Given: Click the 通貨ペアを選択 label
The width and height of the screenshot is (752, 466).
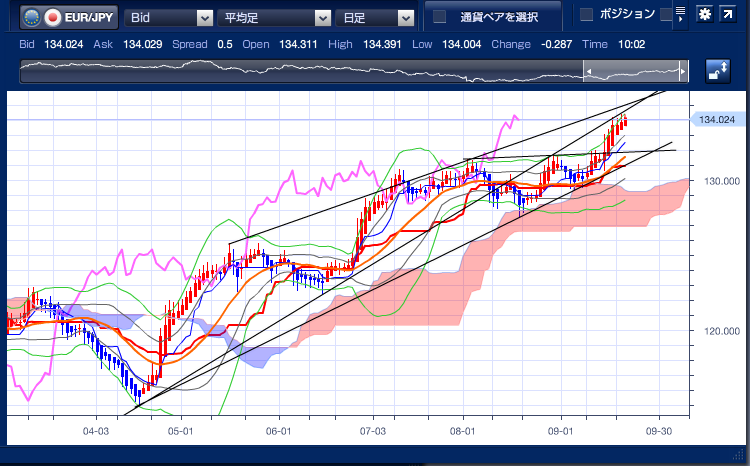Looking at the screenshot, I should click(x=499, y=17).
